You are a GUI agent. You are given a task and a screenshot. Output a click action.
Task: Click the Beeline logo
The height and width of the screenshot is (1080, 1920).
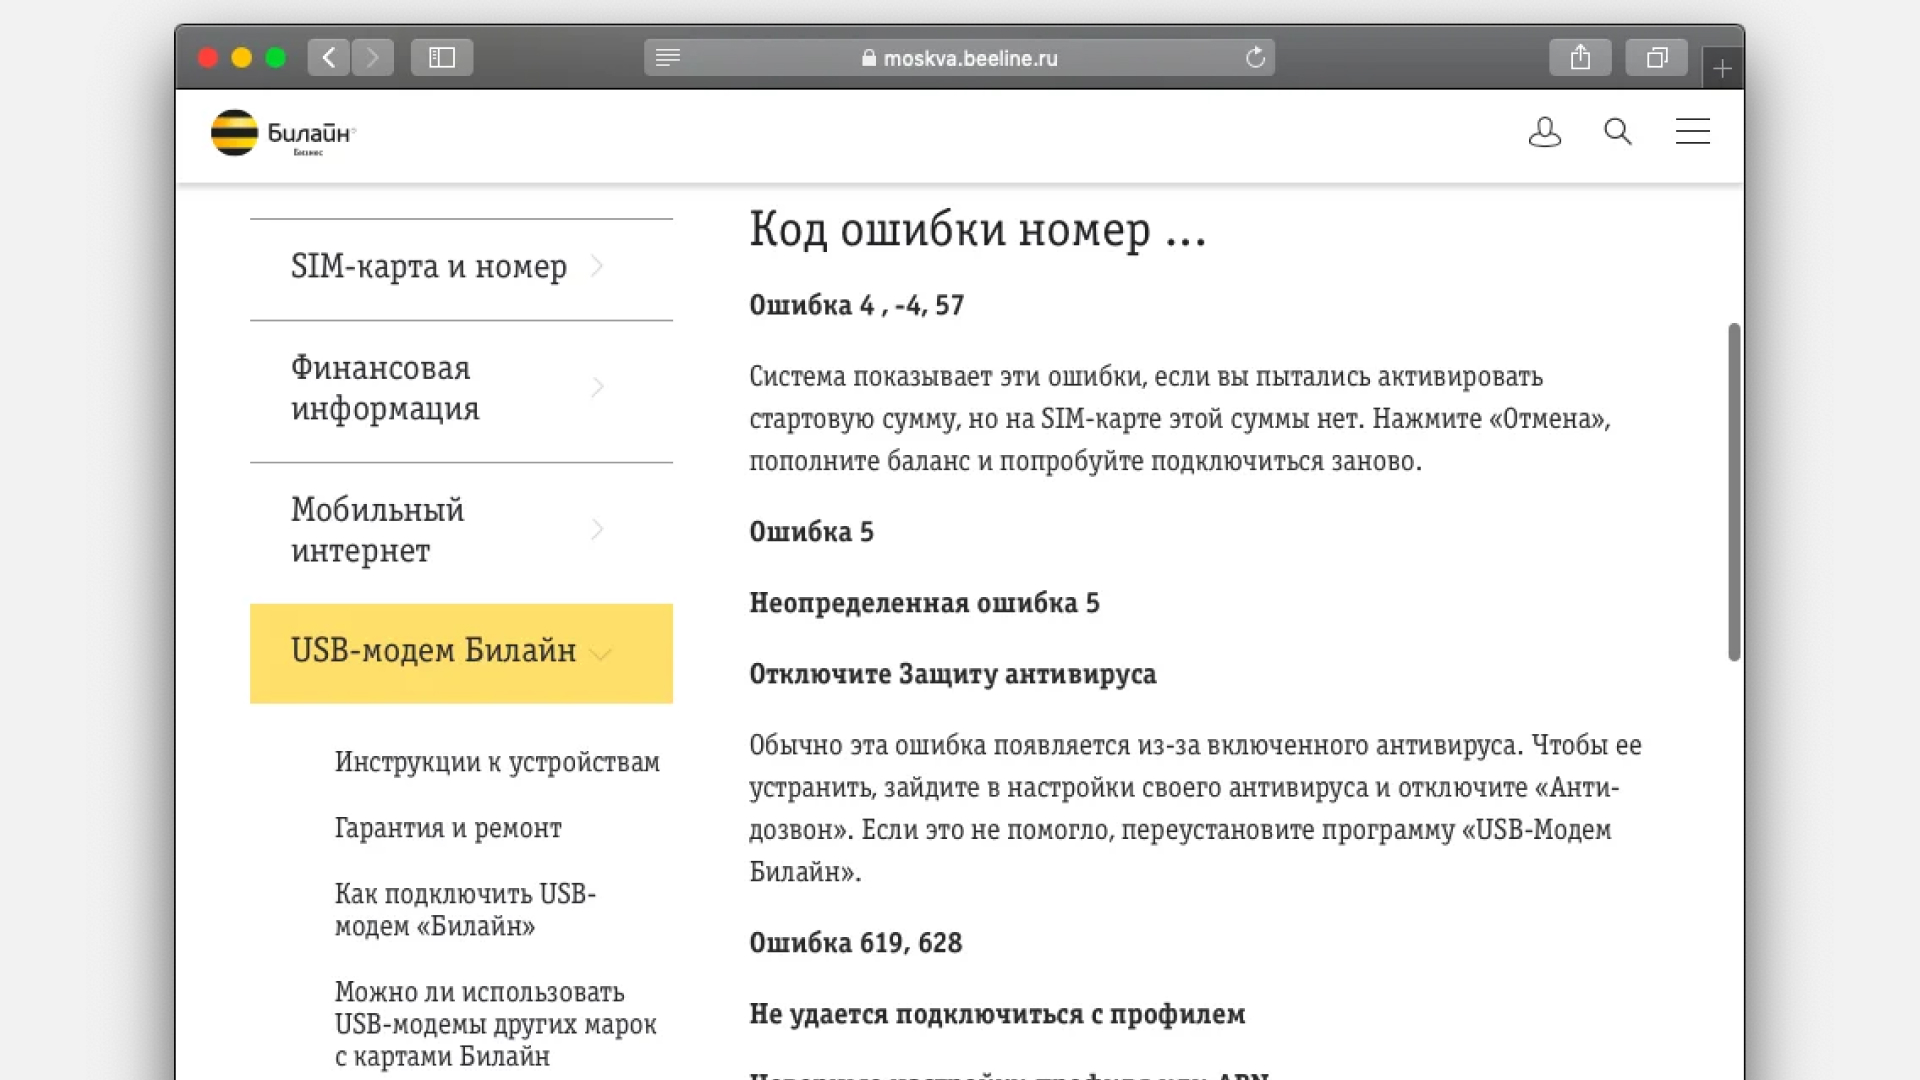283,133
